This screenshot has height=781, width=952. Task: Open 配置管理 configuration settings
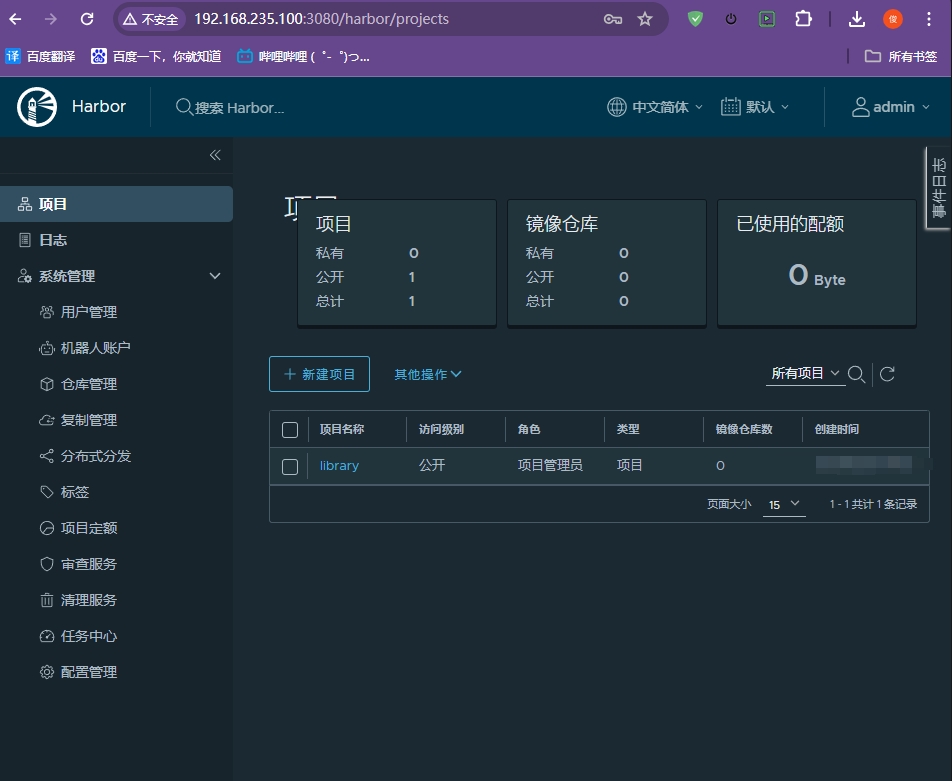[x=88, y=672]
